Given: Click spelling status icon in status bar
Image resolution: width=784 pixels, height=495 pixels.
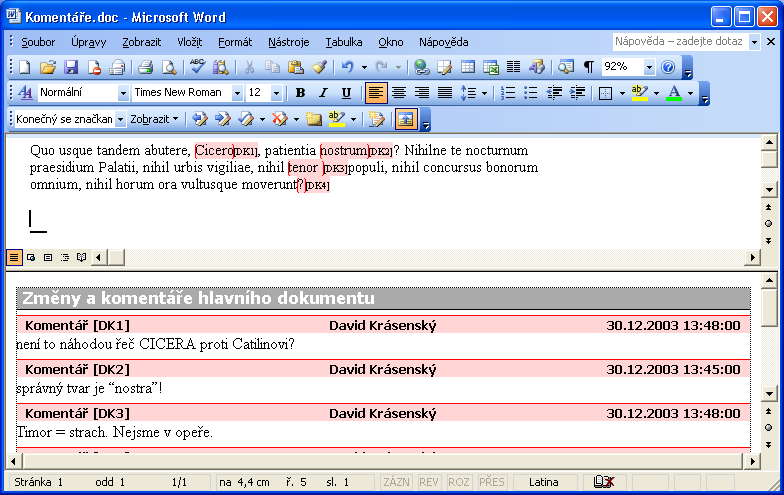Looking at the screenshot, I should pos(603,482).
